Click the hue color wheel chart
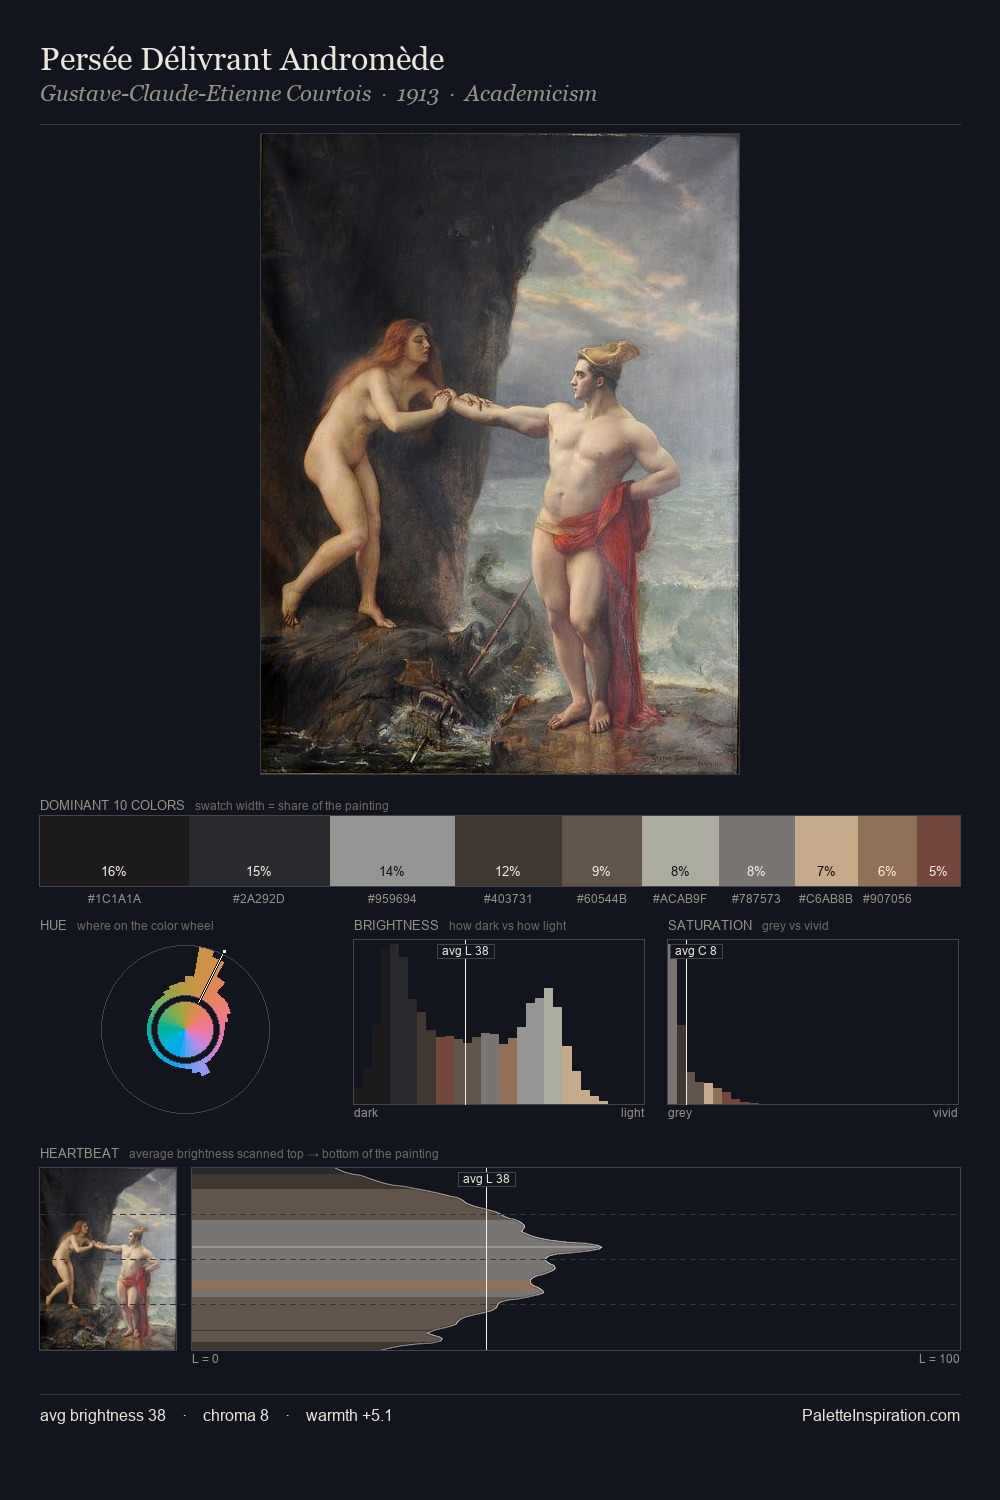 point(185,1029)
